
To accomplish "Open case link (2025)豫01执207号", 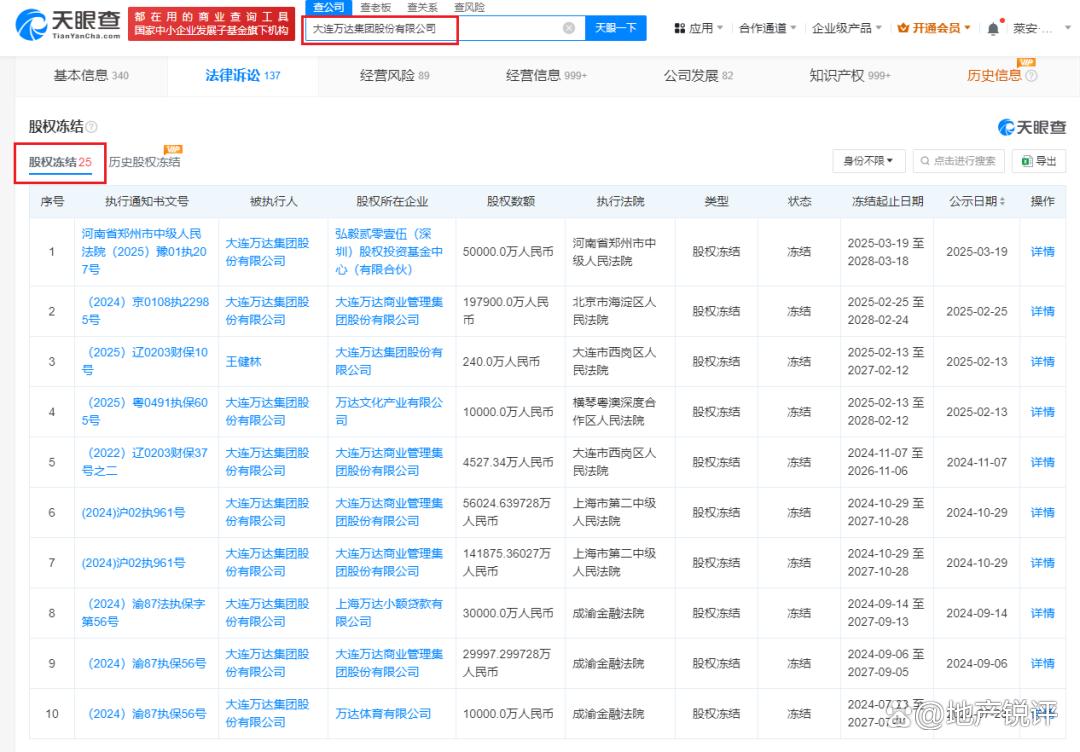I will pos(144,252).
